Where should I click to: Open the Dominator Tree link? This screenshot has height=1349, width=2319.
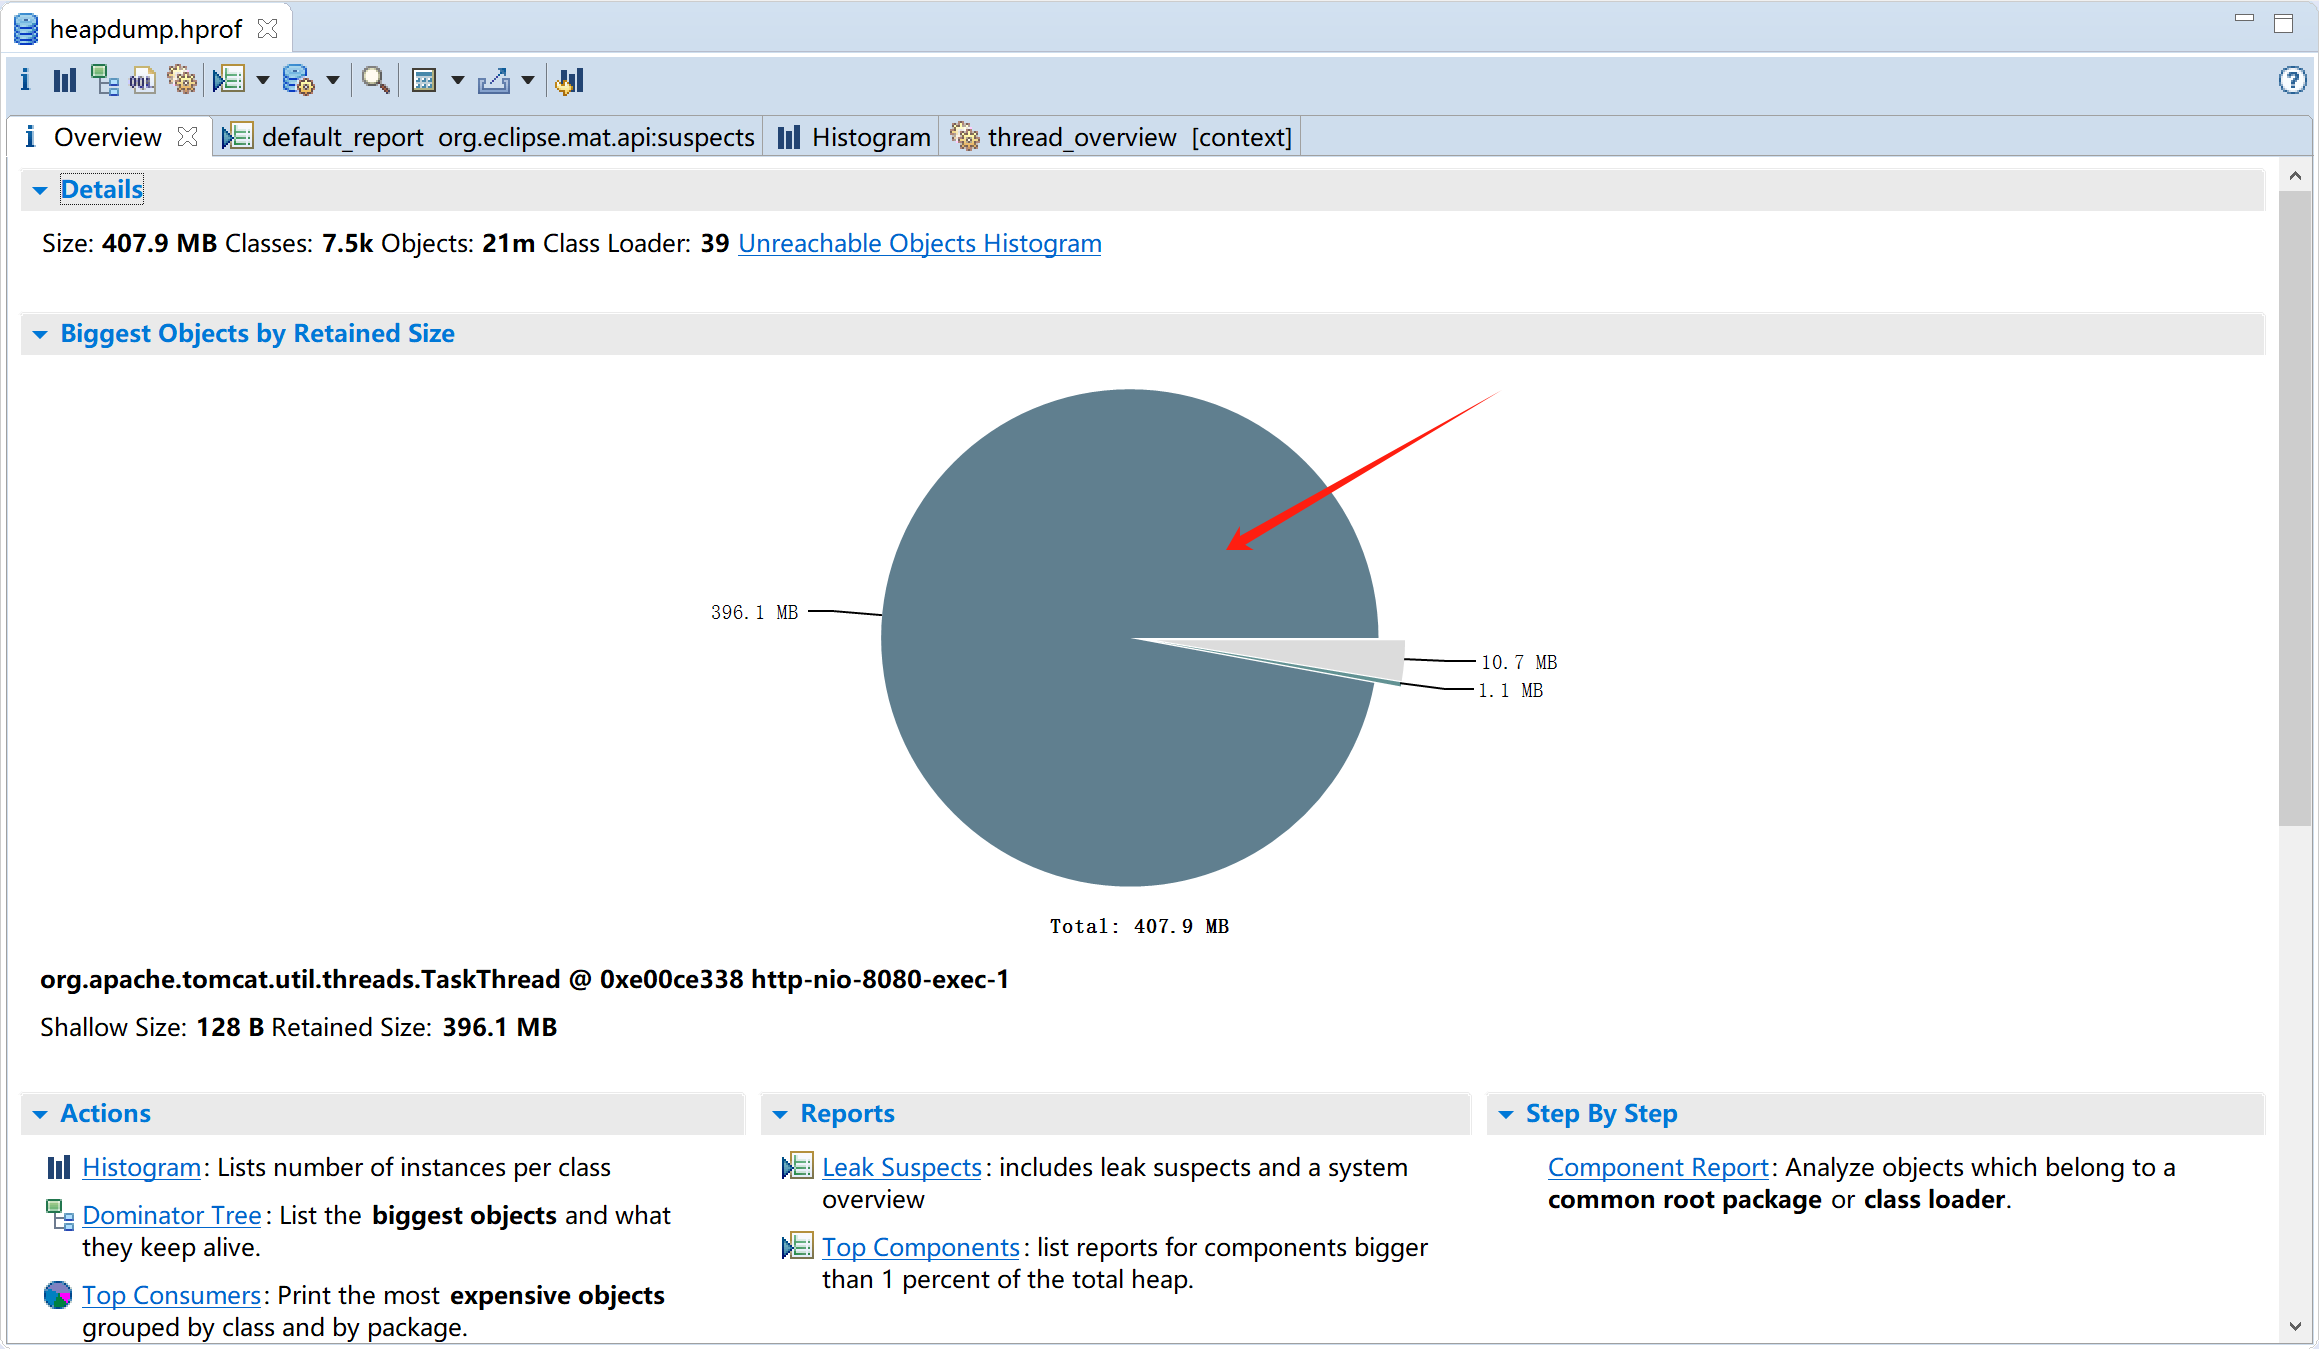coord(172,1215)
